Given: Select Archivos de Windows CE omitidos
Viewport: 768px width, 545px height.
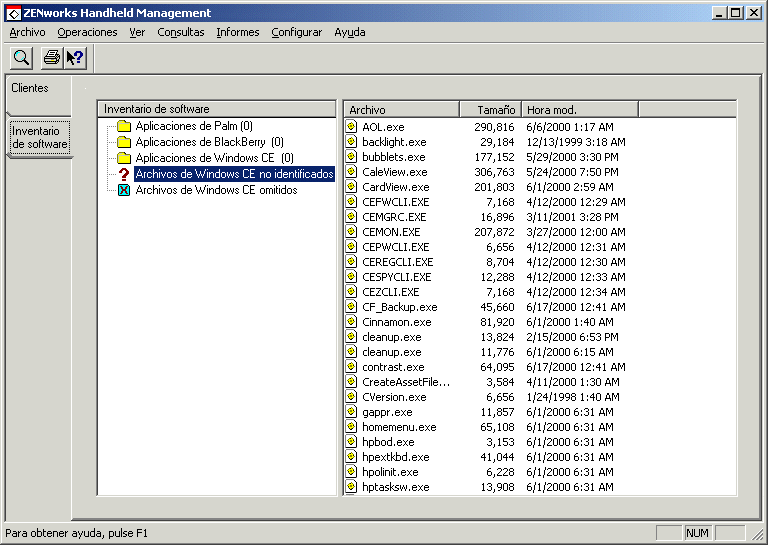Looking at the screenshot, I should [x=216, y=190].
